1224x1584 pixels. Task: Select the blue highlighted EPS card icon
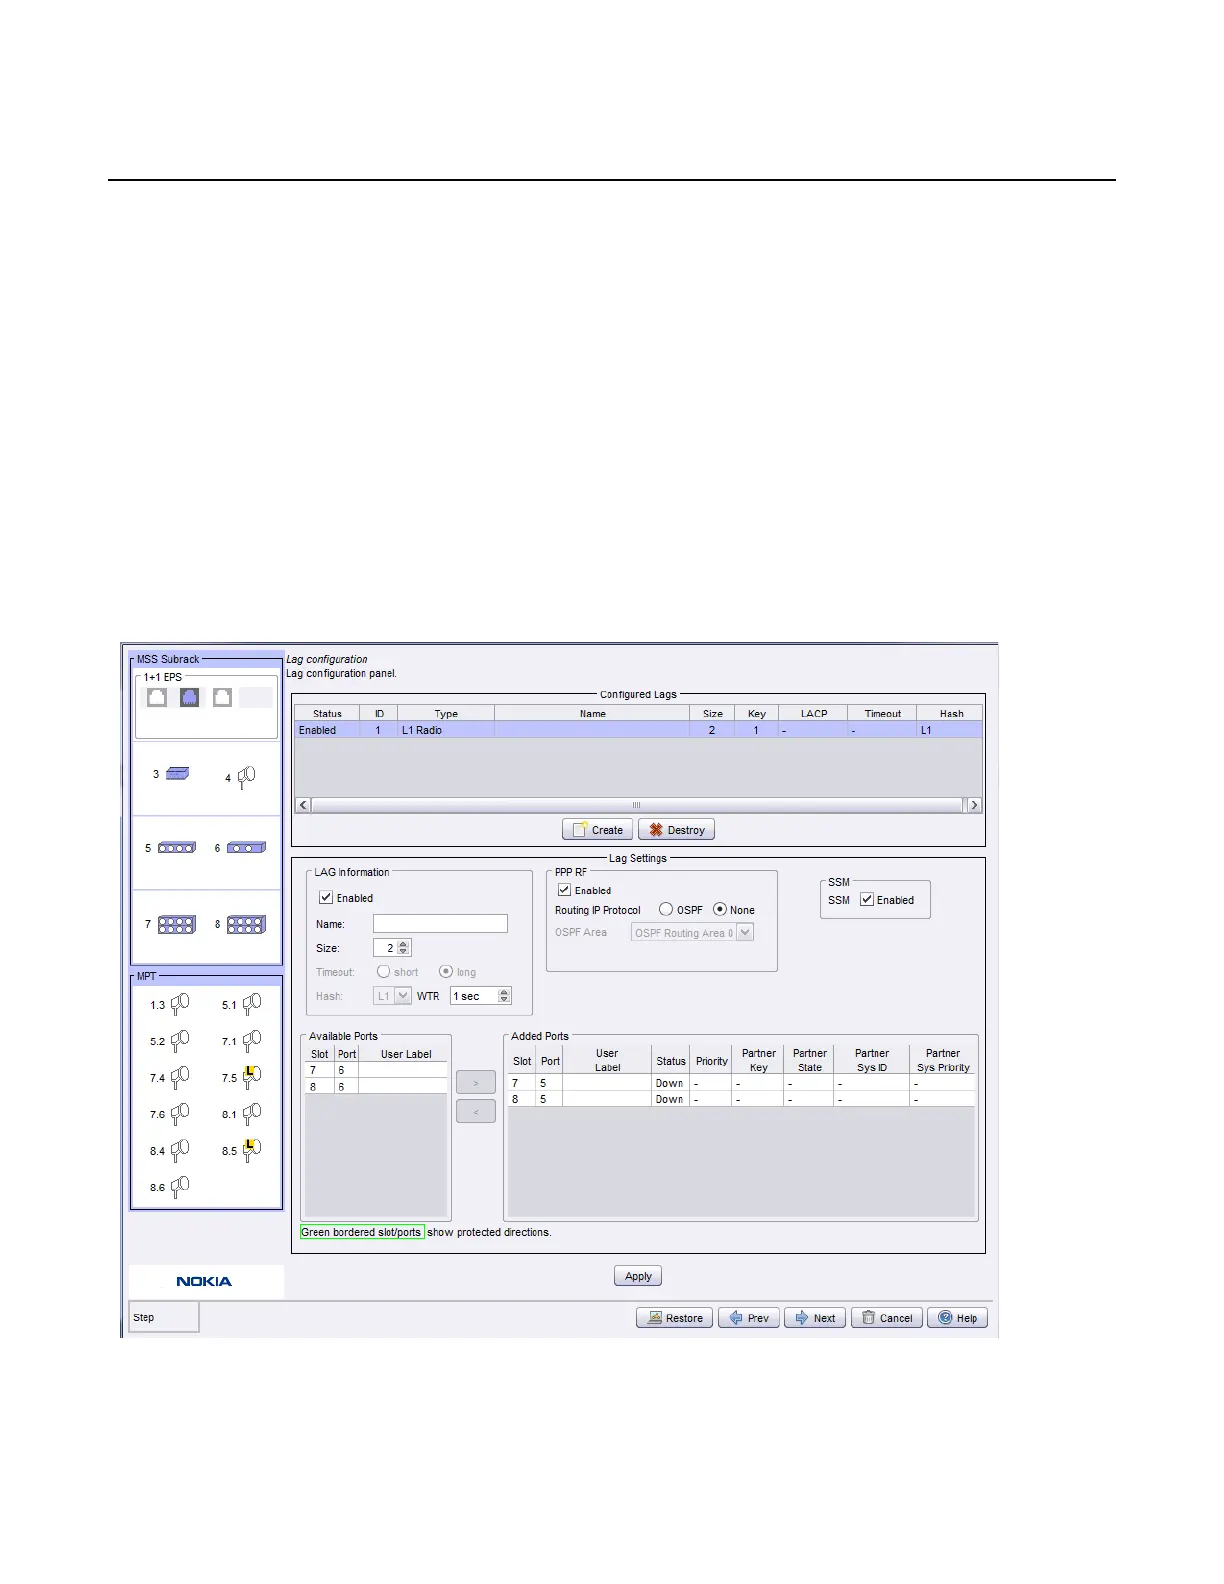[190, 697]
